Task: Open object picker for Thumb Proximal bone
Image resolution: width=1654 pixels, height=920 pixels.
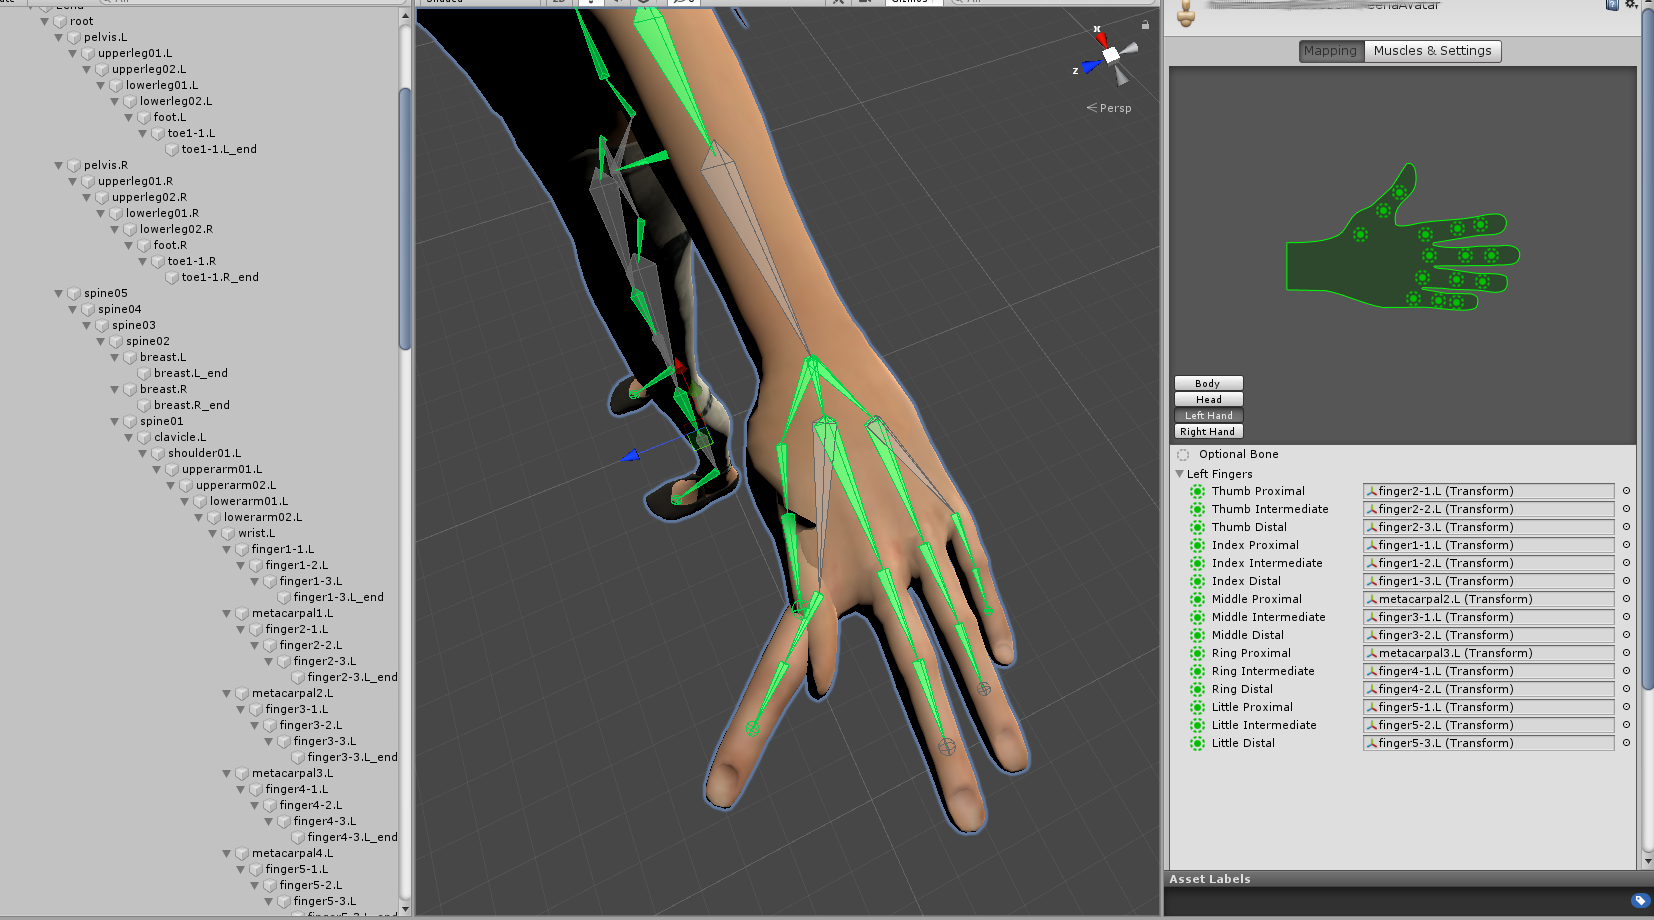Action: click(1626, 491)
